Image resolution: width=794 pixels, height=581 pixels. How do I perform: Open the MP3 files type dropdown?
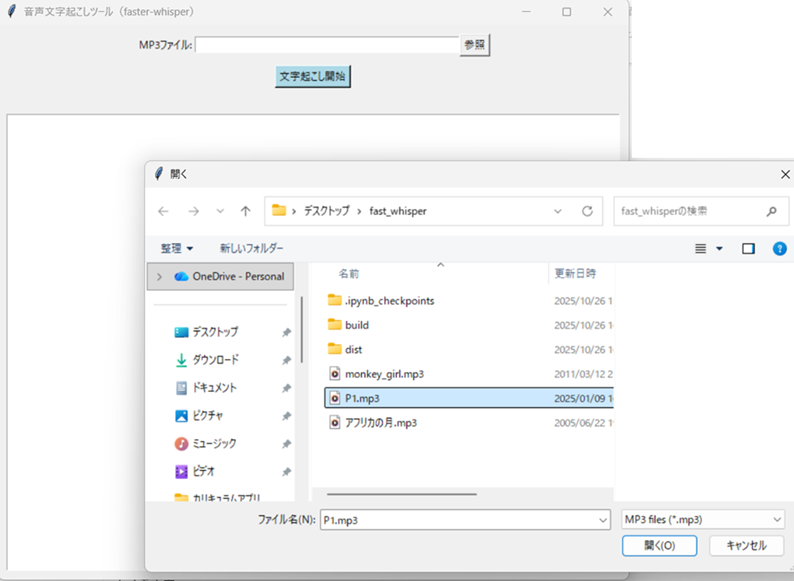pyautogui.click(x=702, y=519)
